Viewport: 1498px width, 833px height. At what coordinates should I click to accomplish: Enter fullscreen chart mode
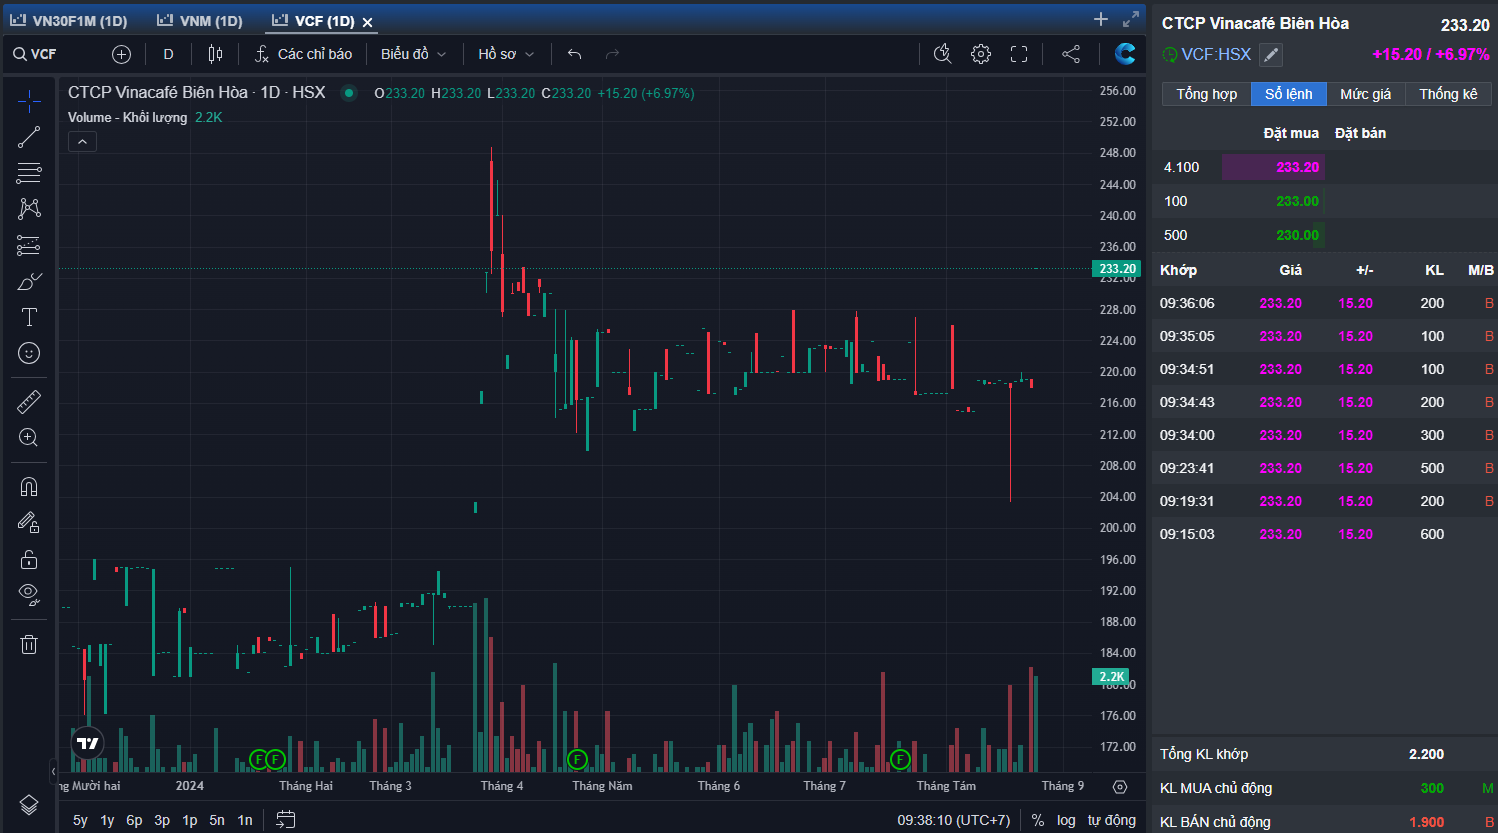(x=1019, y=54)
